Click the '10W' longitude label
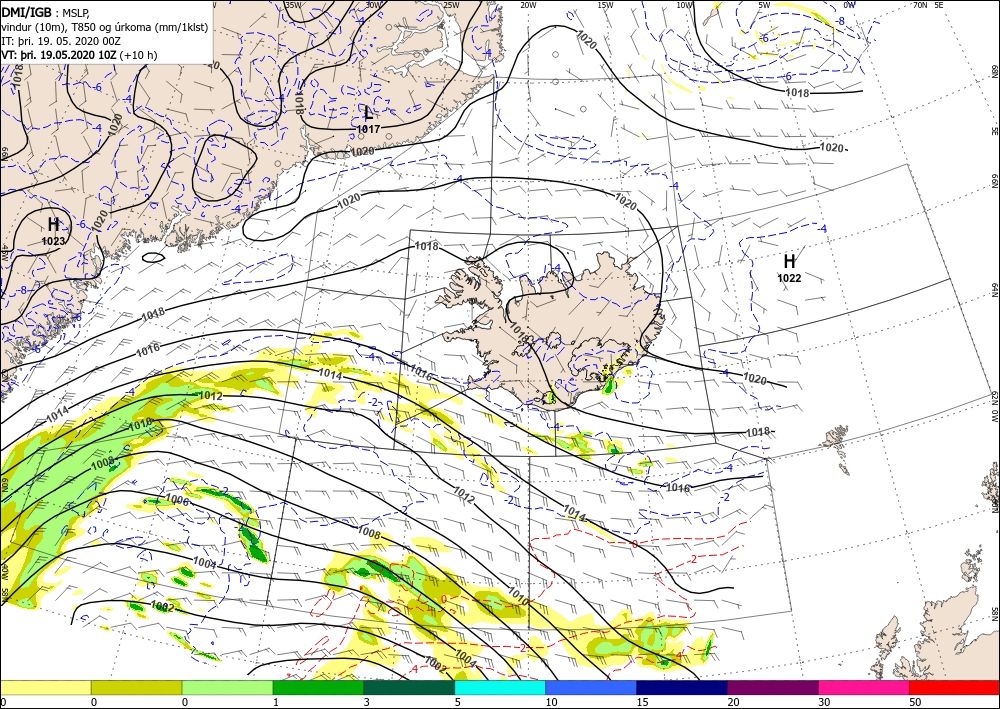This screenshot has height=709, width=1000. pyautogui.click(x=684, y=5)
